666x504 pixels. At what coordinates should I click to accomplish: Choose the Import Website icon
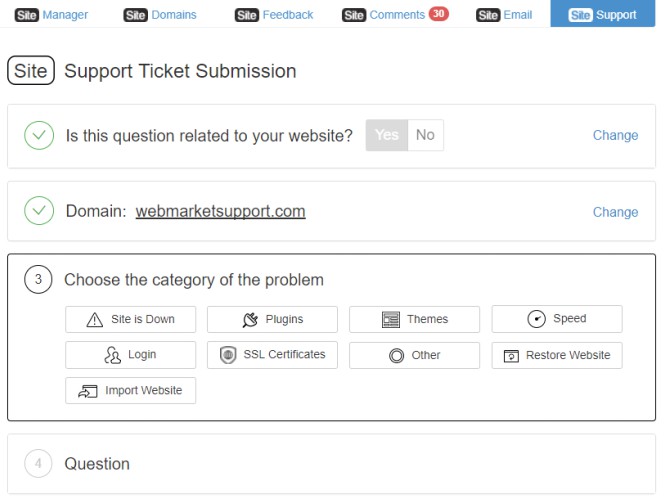[88, 391]
